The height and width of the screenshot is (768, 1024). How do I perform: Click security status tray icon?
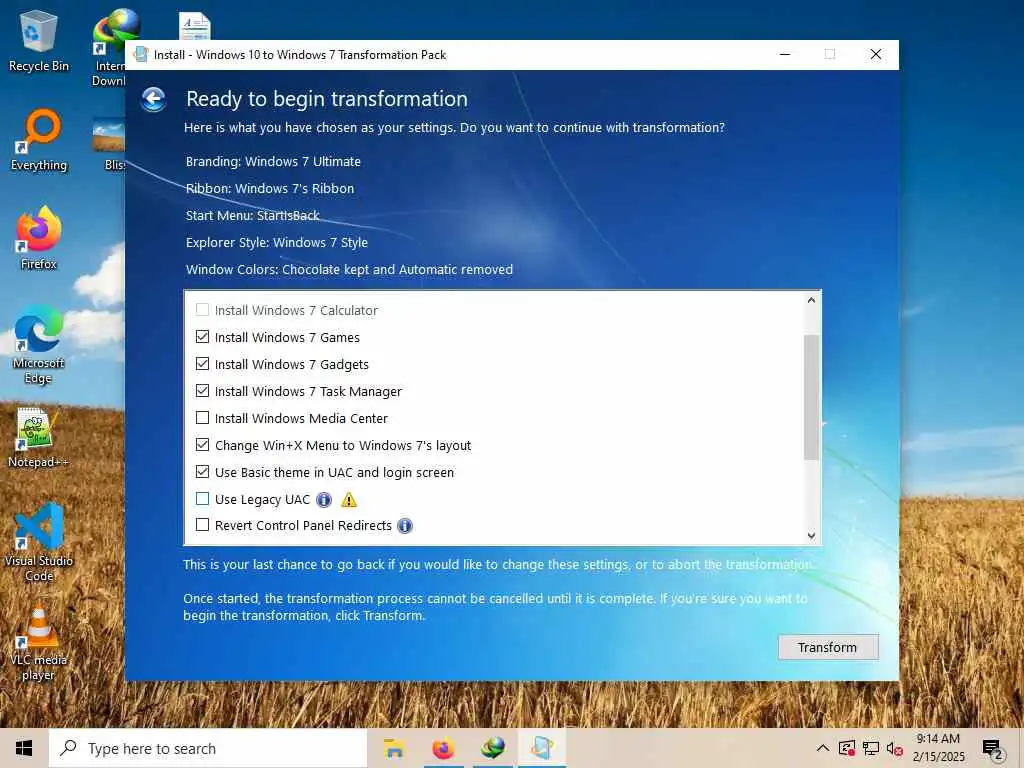coord(847,748)
